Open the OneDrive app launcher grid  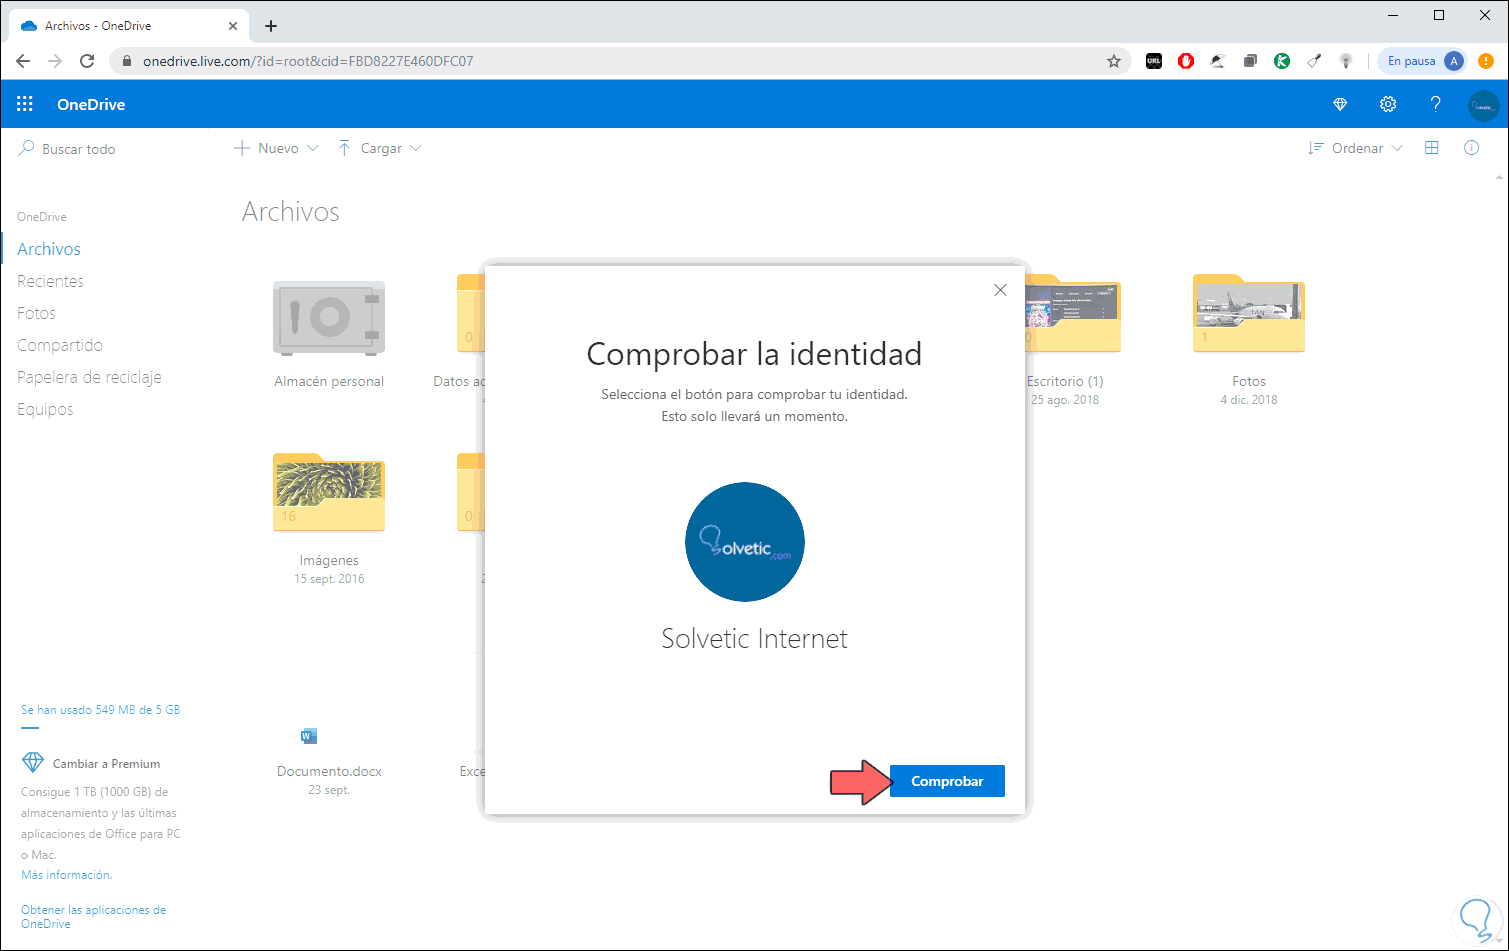pos(25,104)
